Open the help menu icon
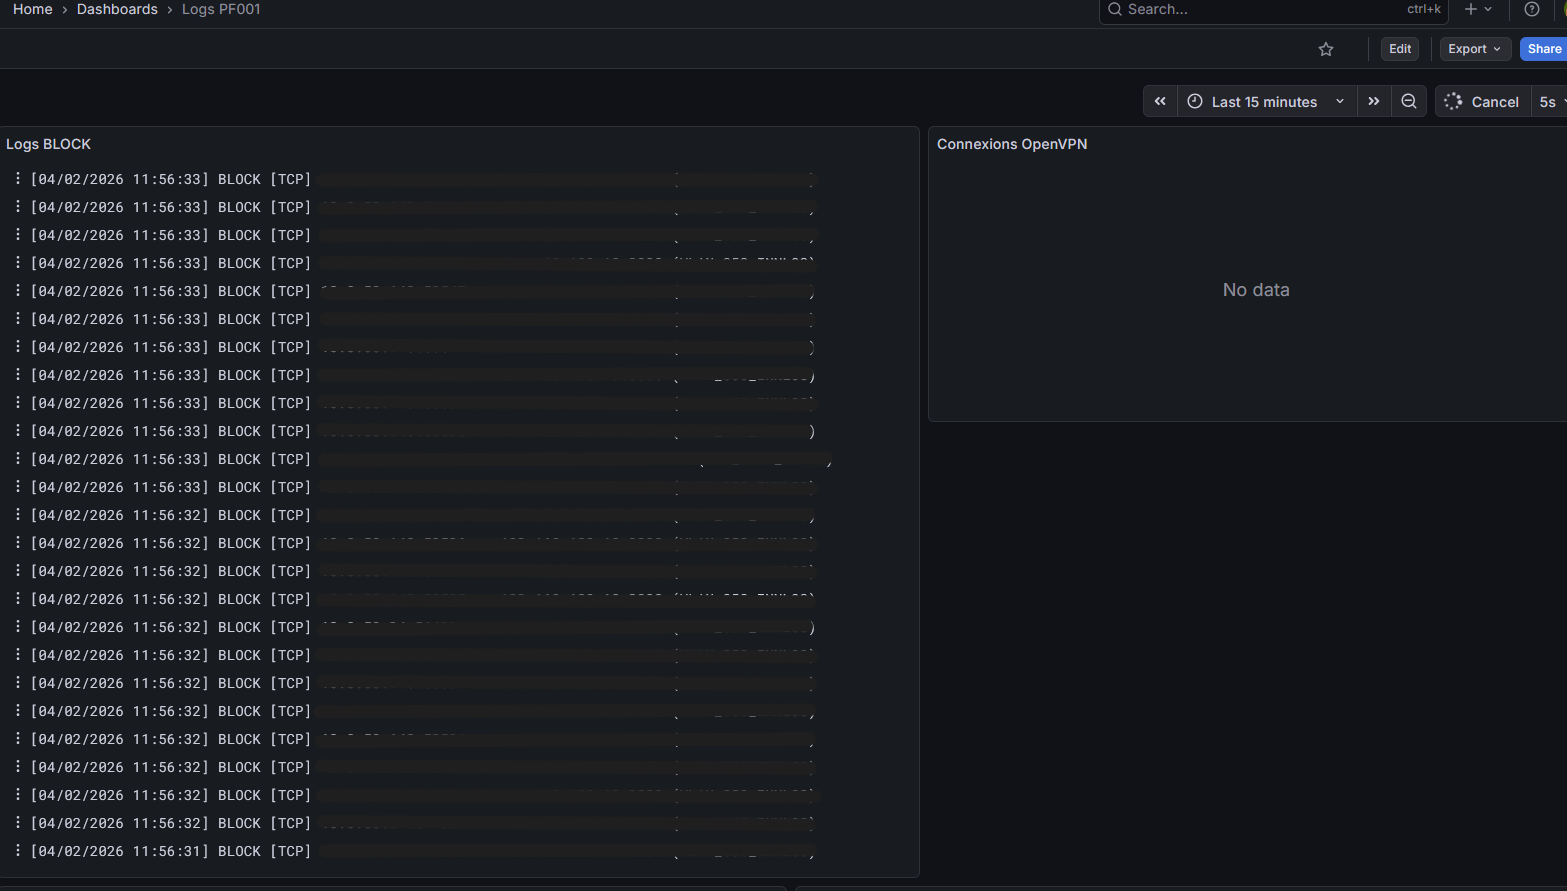This screenshot has height=891, width=1567. click(x=1531, y=9)
